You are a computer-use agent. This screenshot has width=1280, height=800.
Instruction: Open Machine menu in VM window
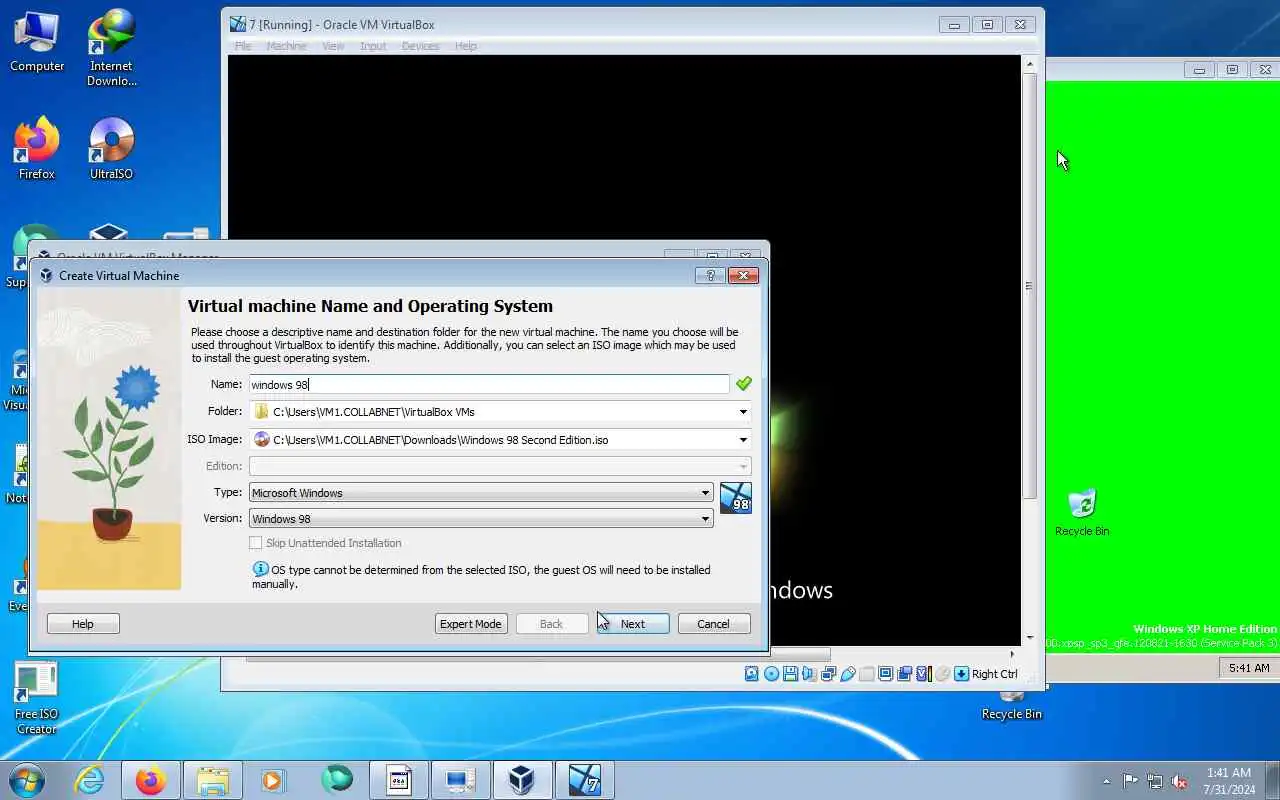point(286,46)
